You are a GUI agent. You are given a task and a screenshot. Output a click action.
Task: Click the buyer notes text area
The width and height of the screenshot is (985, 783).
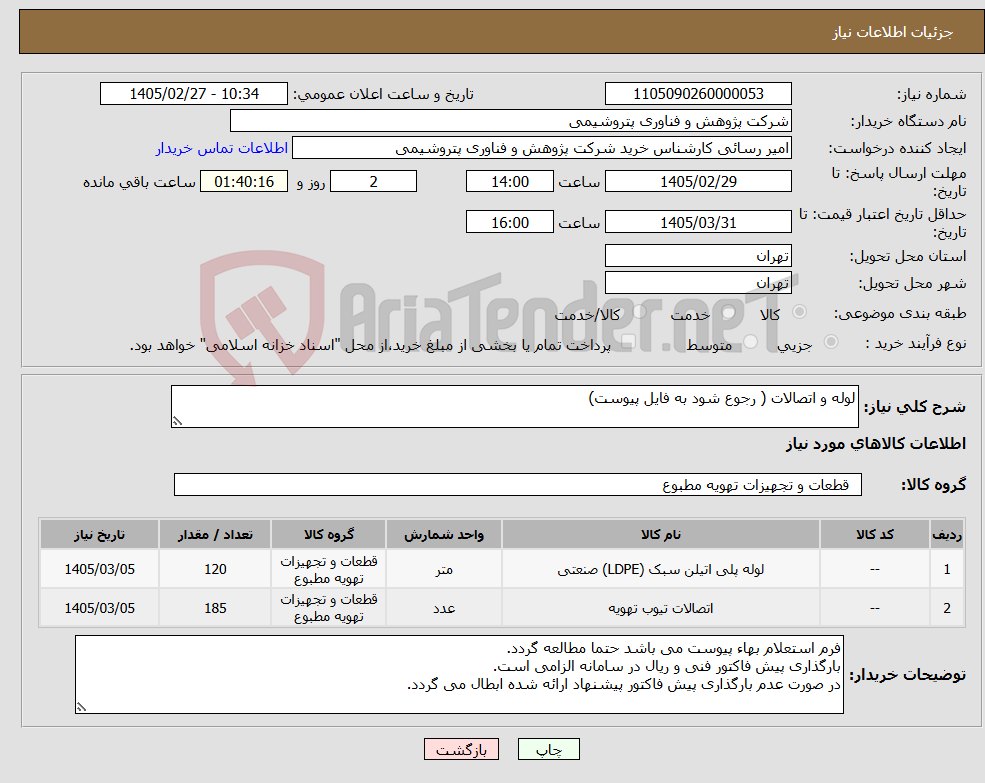click(x=459, y=674)
